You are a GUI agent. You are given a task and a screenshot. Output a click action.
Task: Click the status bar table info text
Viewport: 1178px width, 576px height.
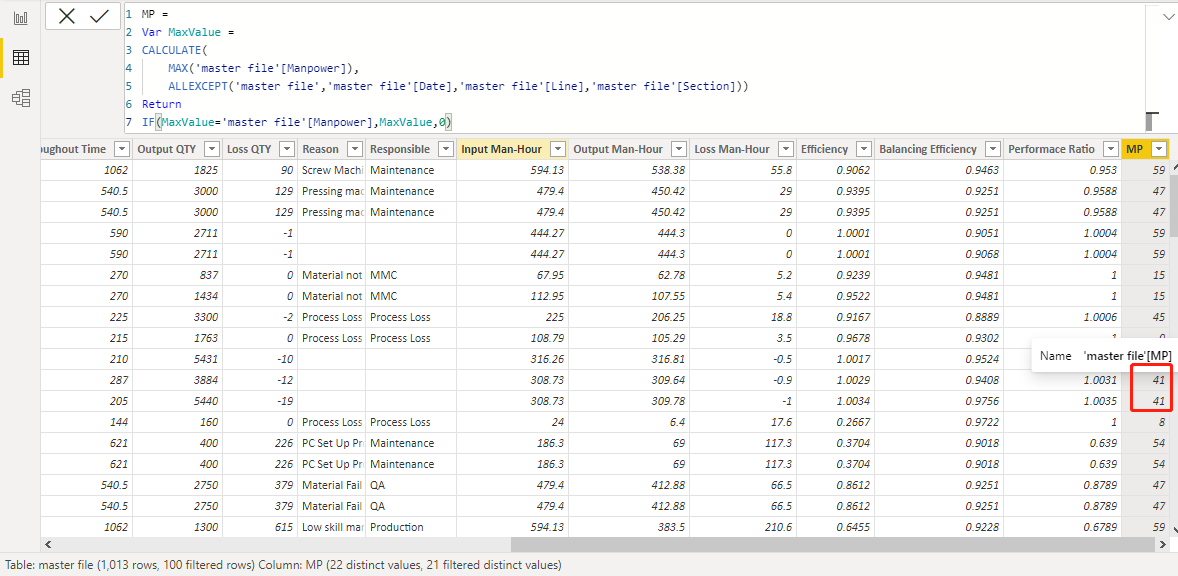point(282,564)
